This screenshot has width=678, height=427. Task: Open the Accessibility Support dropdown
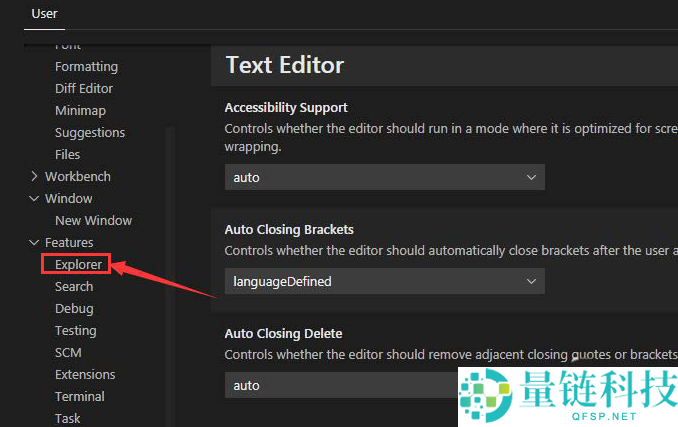(x=384, y=177)
